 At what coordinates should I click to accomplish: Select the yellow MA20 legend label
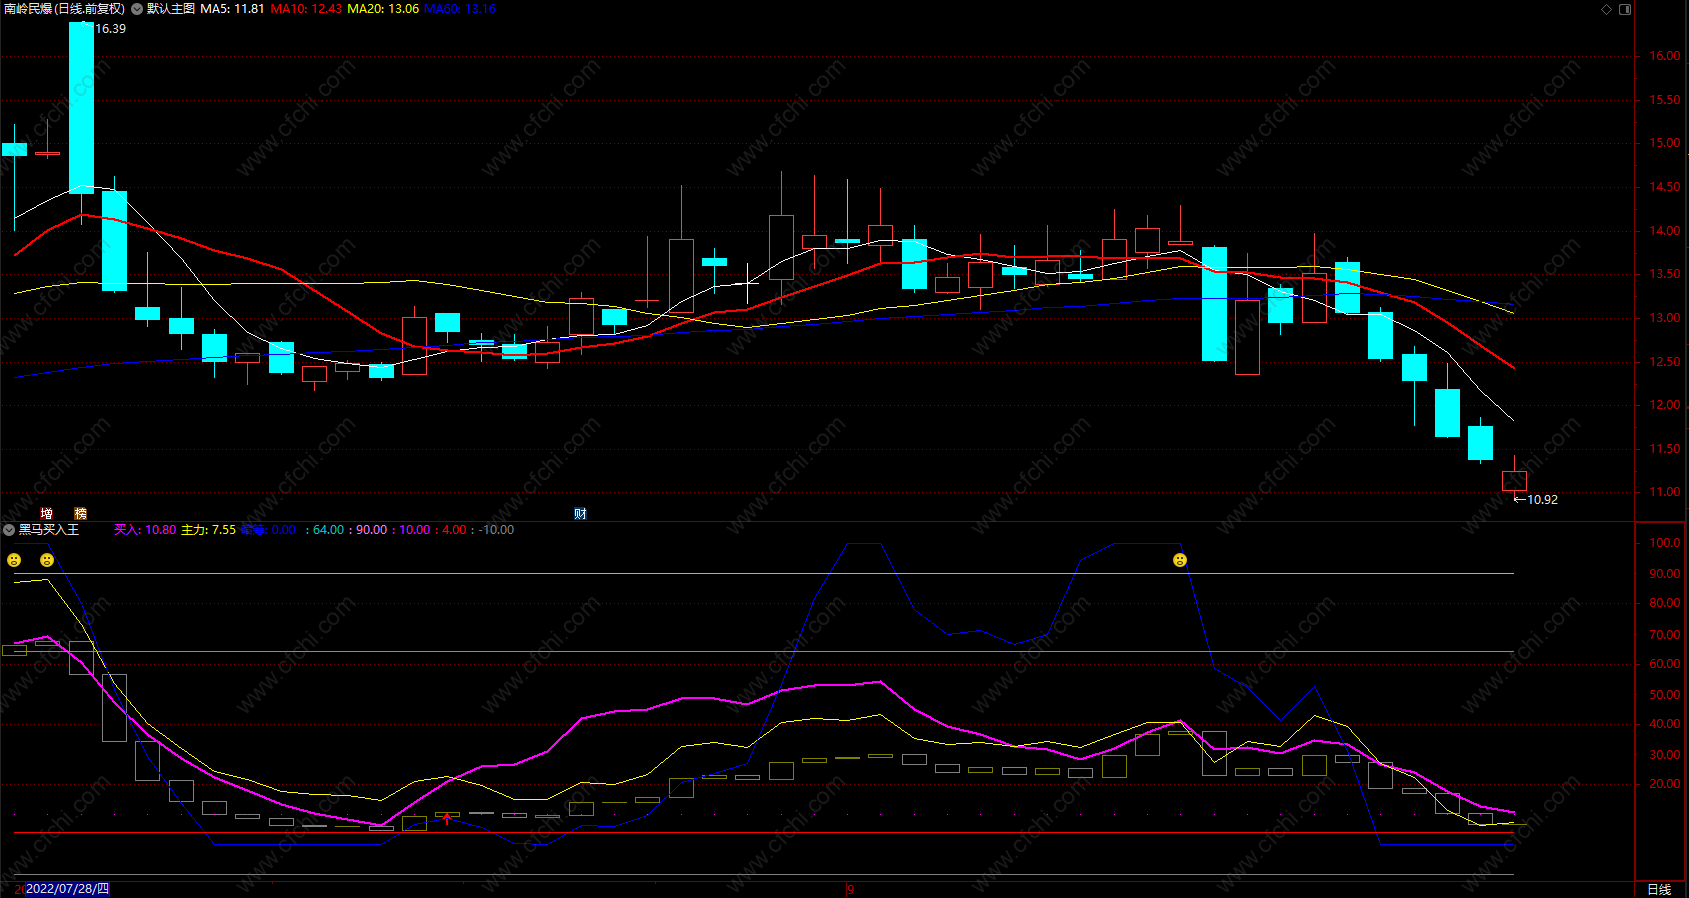pos(383,9)
